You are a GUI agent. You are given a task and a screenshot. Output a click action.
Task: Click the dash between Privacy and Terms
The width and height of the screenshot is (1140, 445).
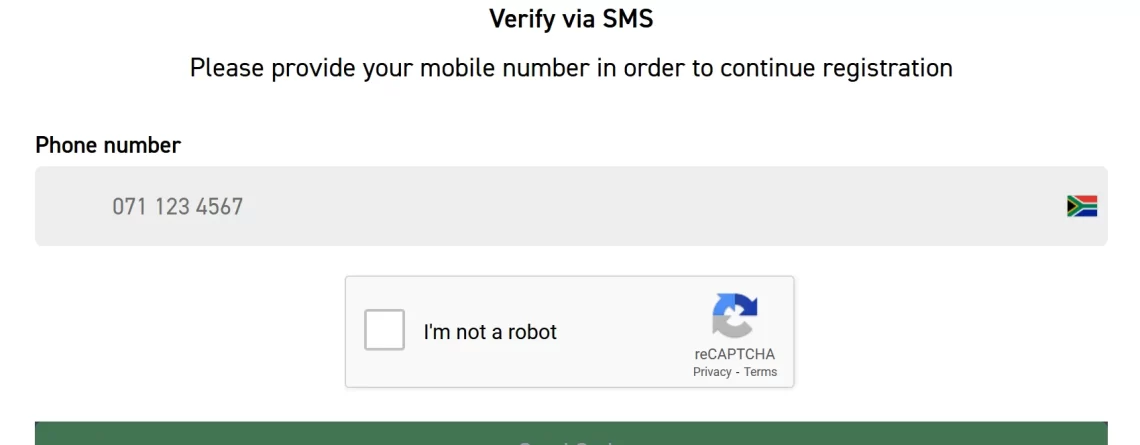[x=737, y=372]
